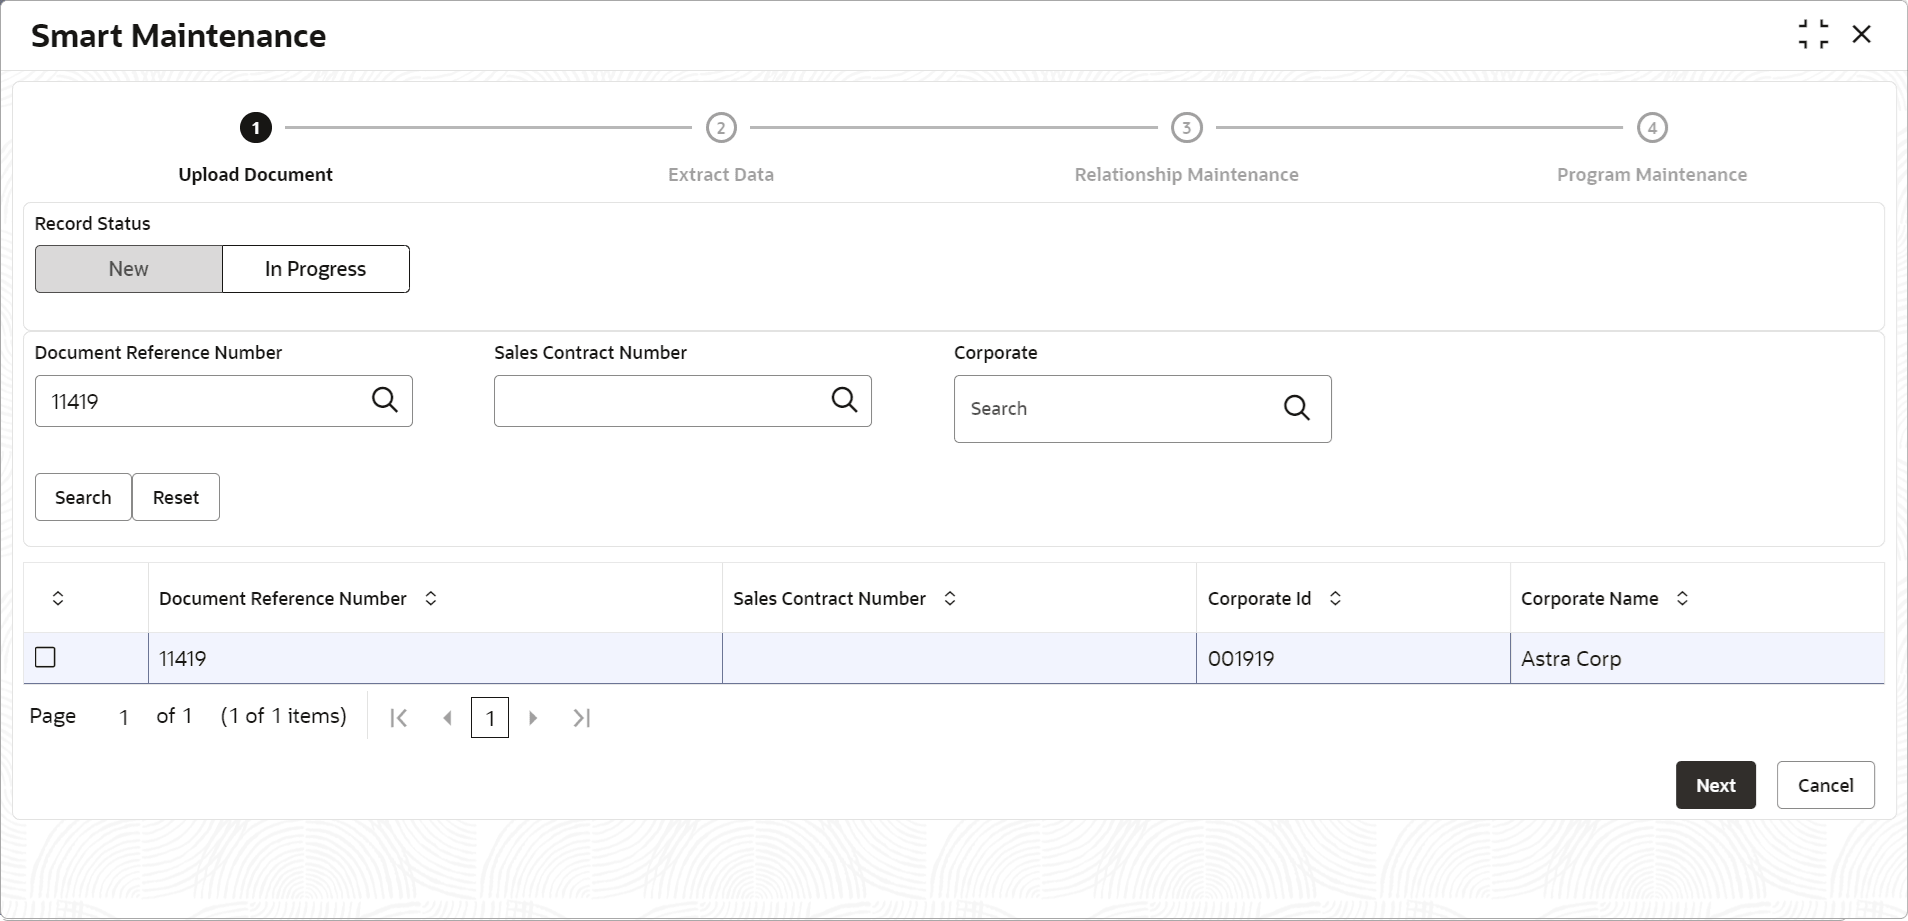Open the Relationship Maintenance step

[x=1186, y=128]
